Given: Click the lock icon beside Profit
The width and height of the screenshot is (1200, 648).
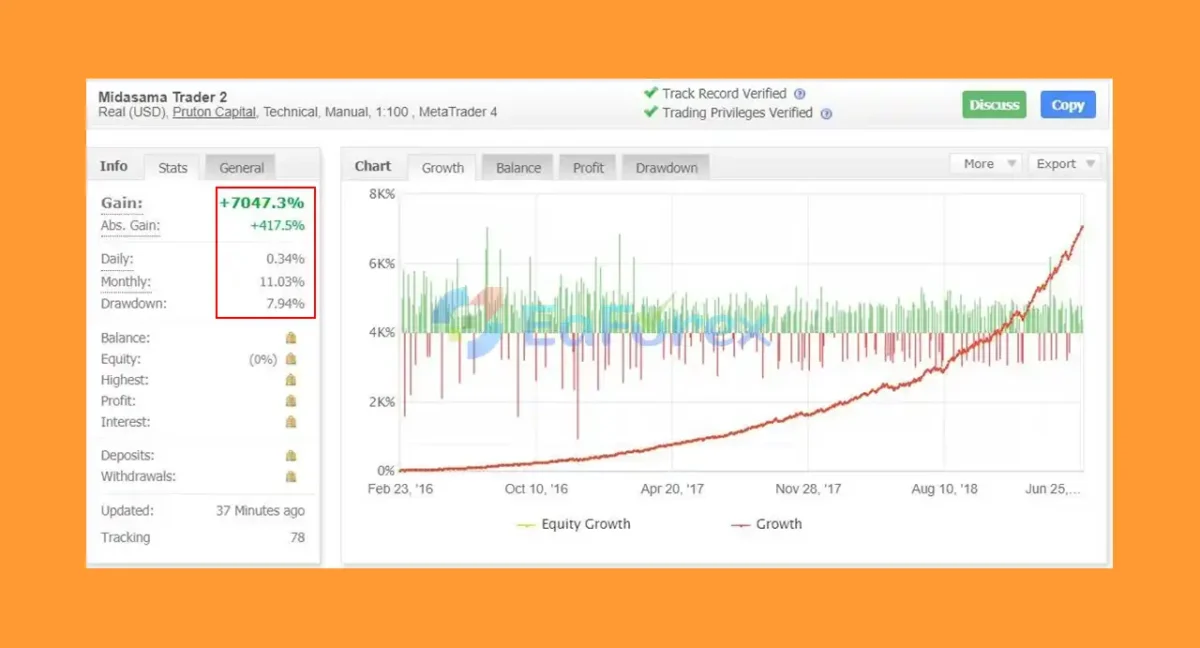Looking at the screenshot, I should coord(291,401).
